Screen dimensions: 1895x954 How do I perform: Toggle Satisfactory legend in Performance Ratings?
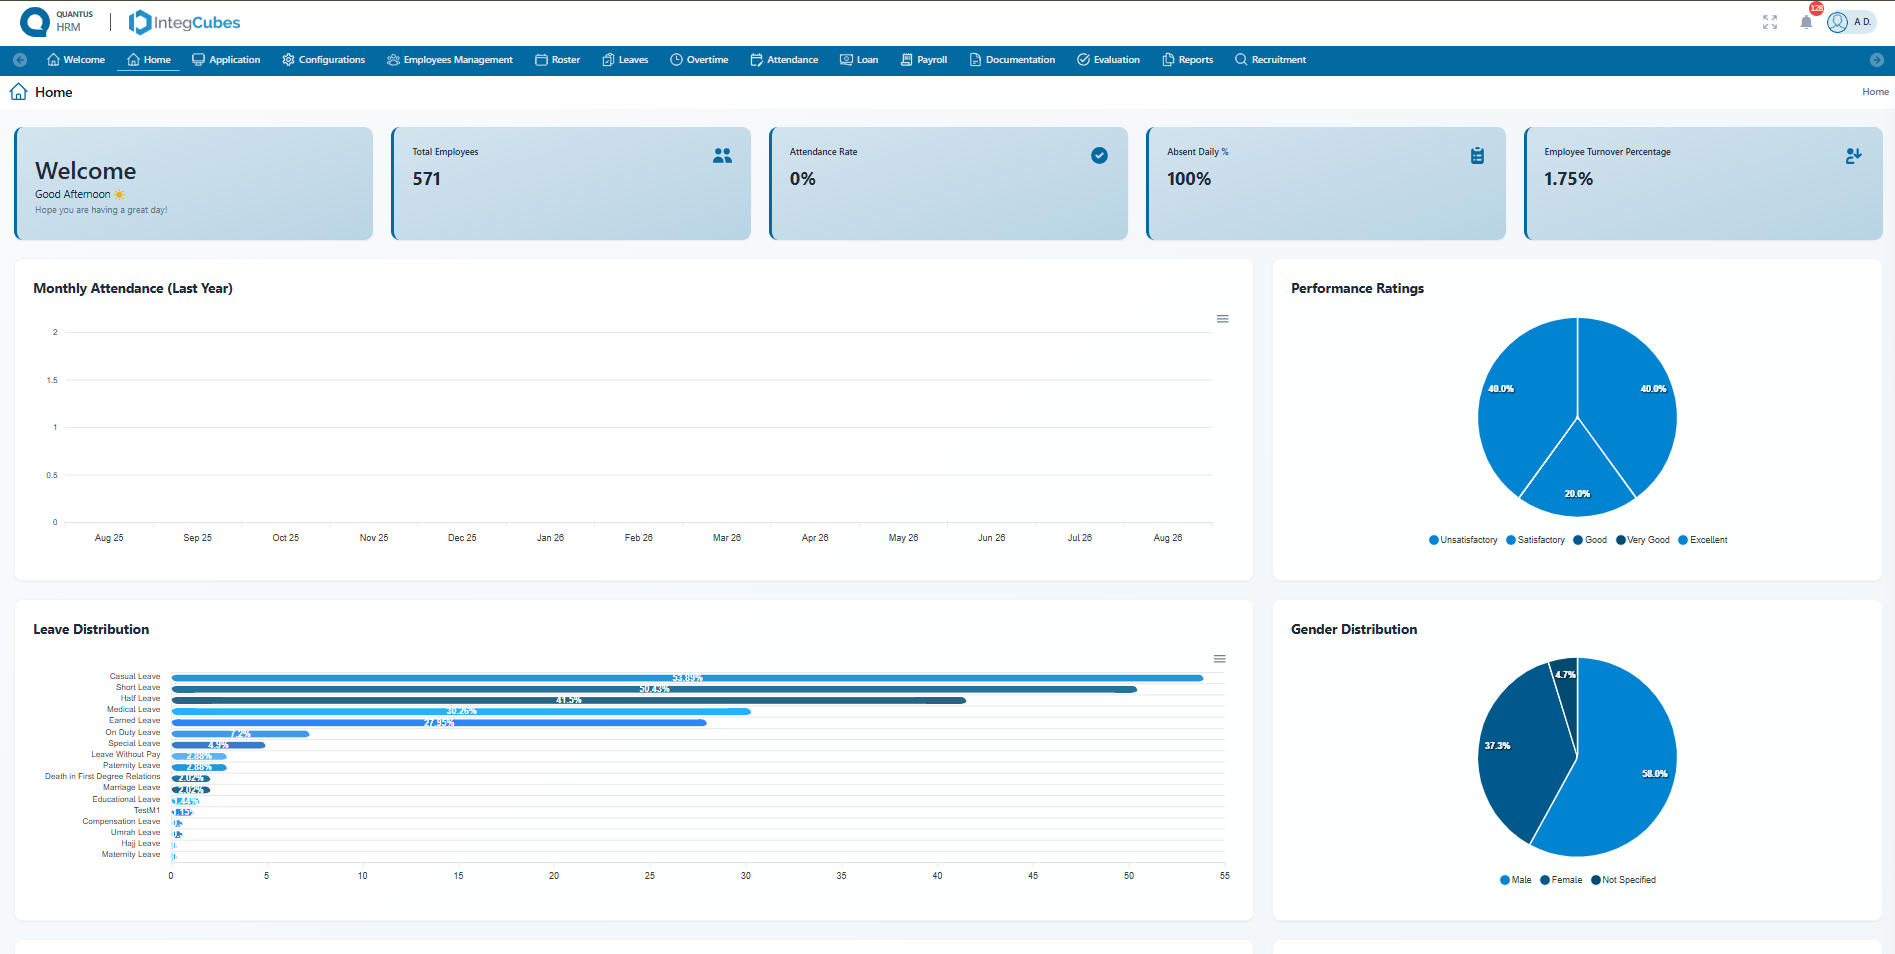click(x=1535, y=540)
